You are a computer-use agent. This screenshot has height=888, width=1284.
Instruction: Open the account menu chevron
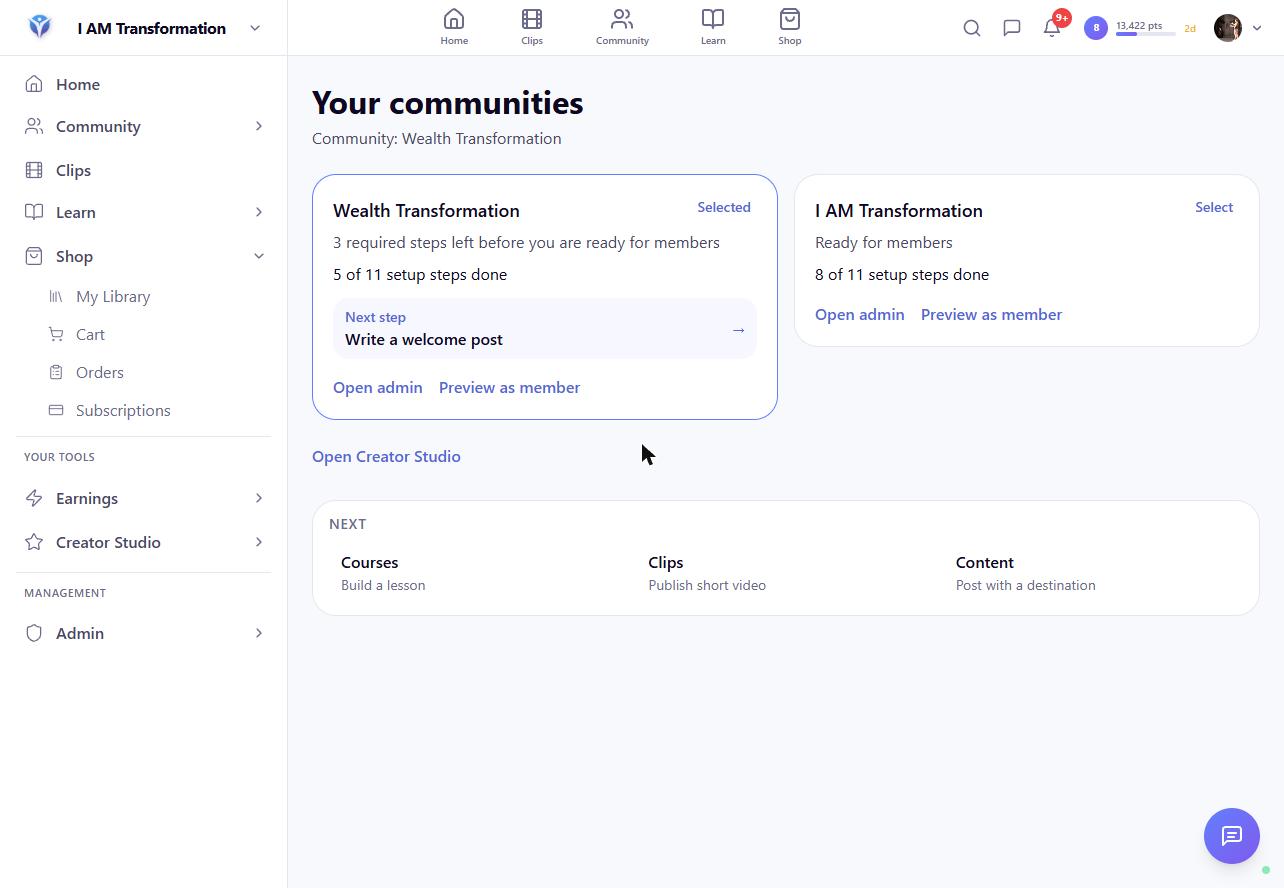[x=1257, y=28]
